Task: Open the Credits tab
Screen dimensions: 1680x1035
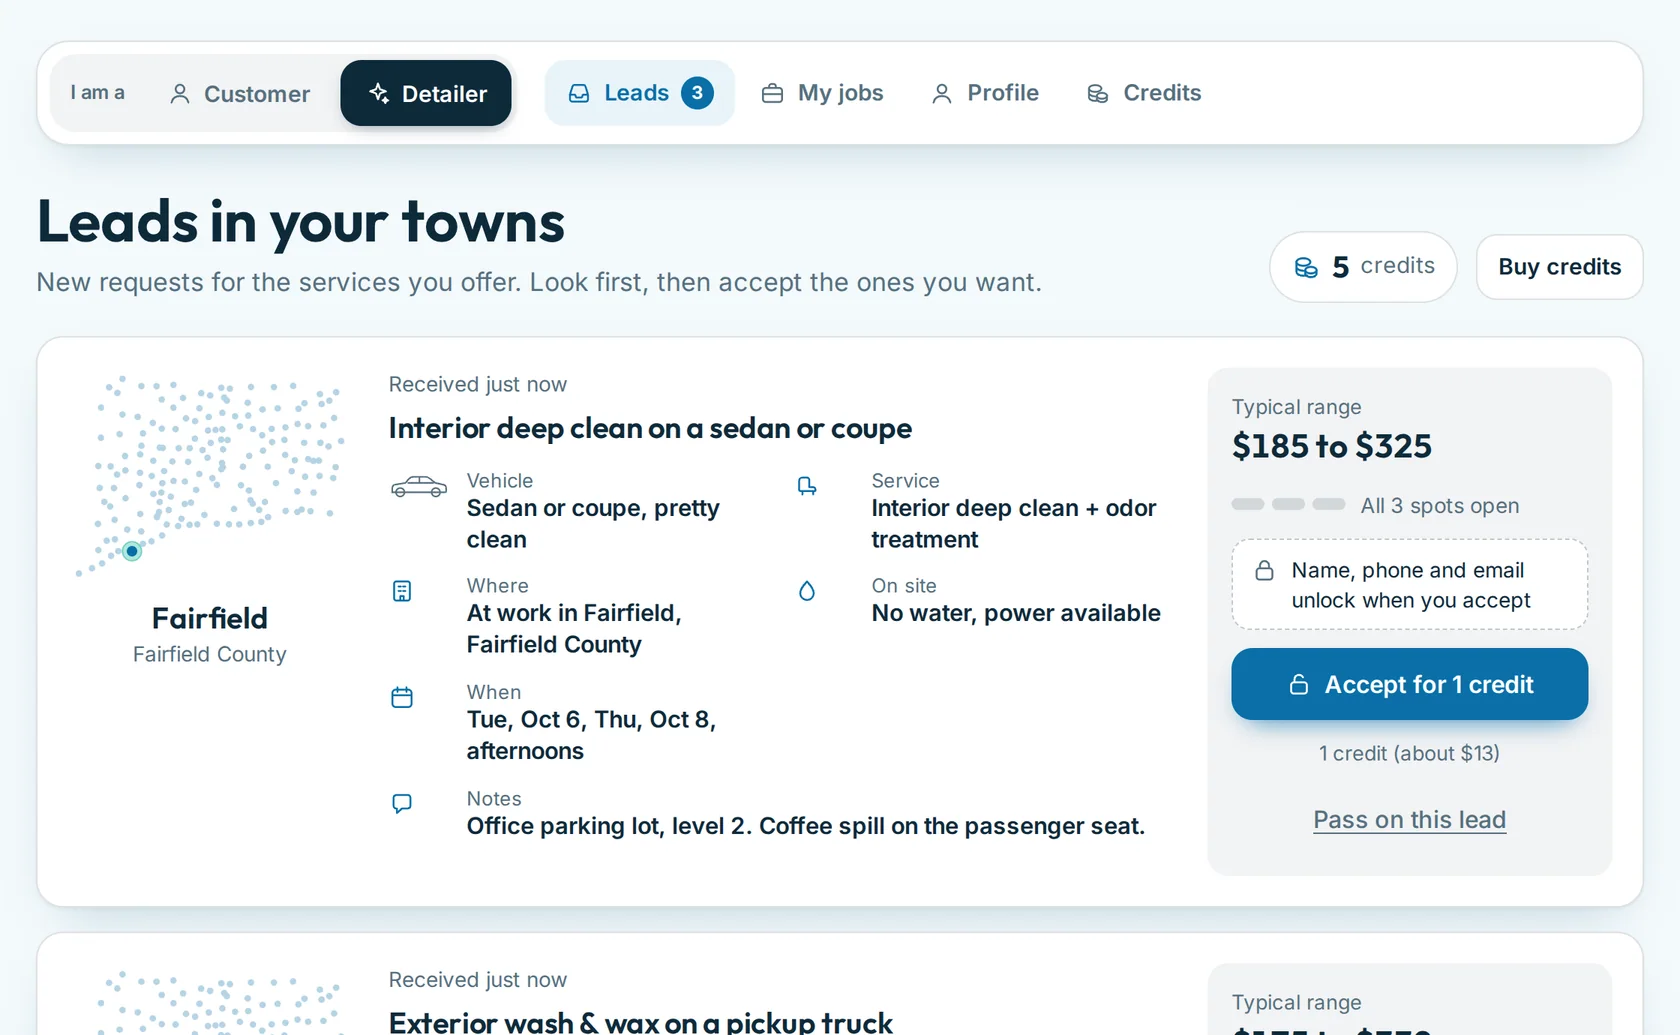Action: (x=1144, y=93)
